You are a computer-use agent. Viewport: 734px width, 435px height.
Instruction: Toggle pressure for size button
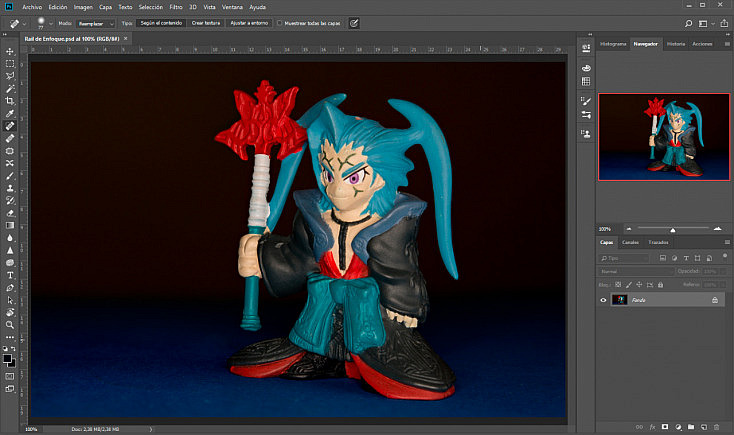(354, 23)
